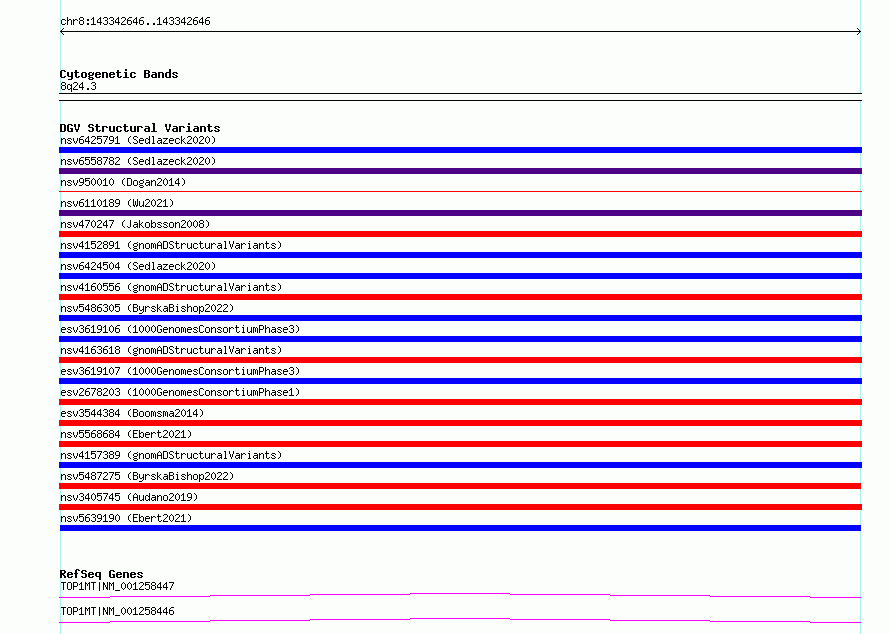Image resolution: width=890 pixels, height=634 pixels.
Task: Click the red bar under nsv470247
Action: coord(460,234)
